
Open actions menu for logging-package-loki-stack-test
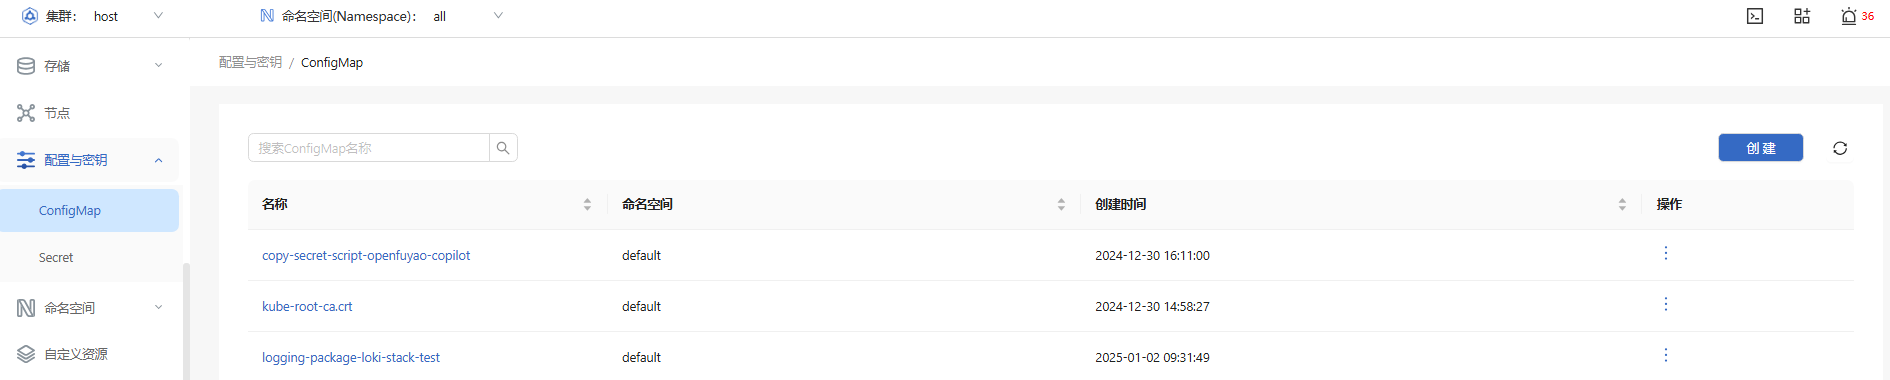[1666, 355]
